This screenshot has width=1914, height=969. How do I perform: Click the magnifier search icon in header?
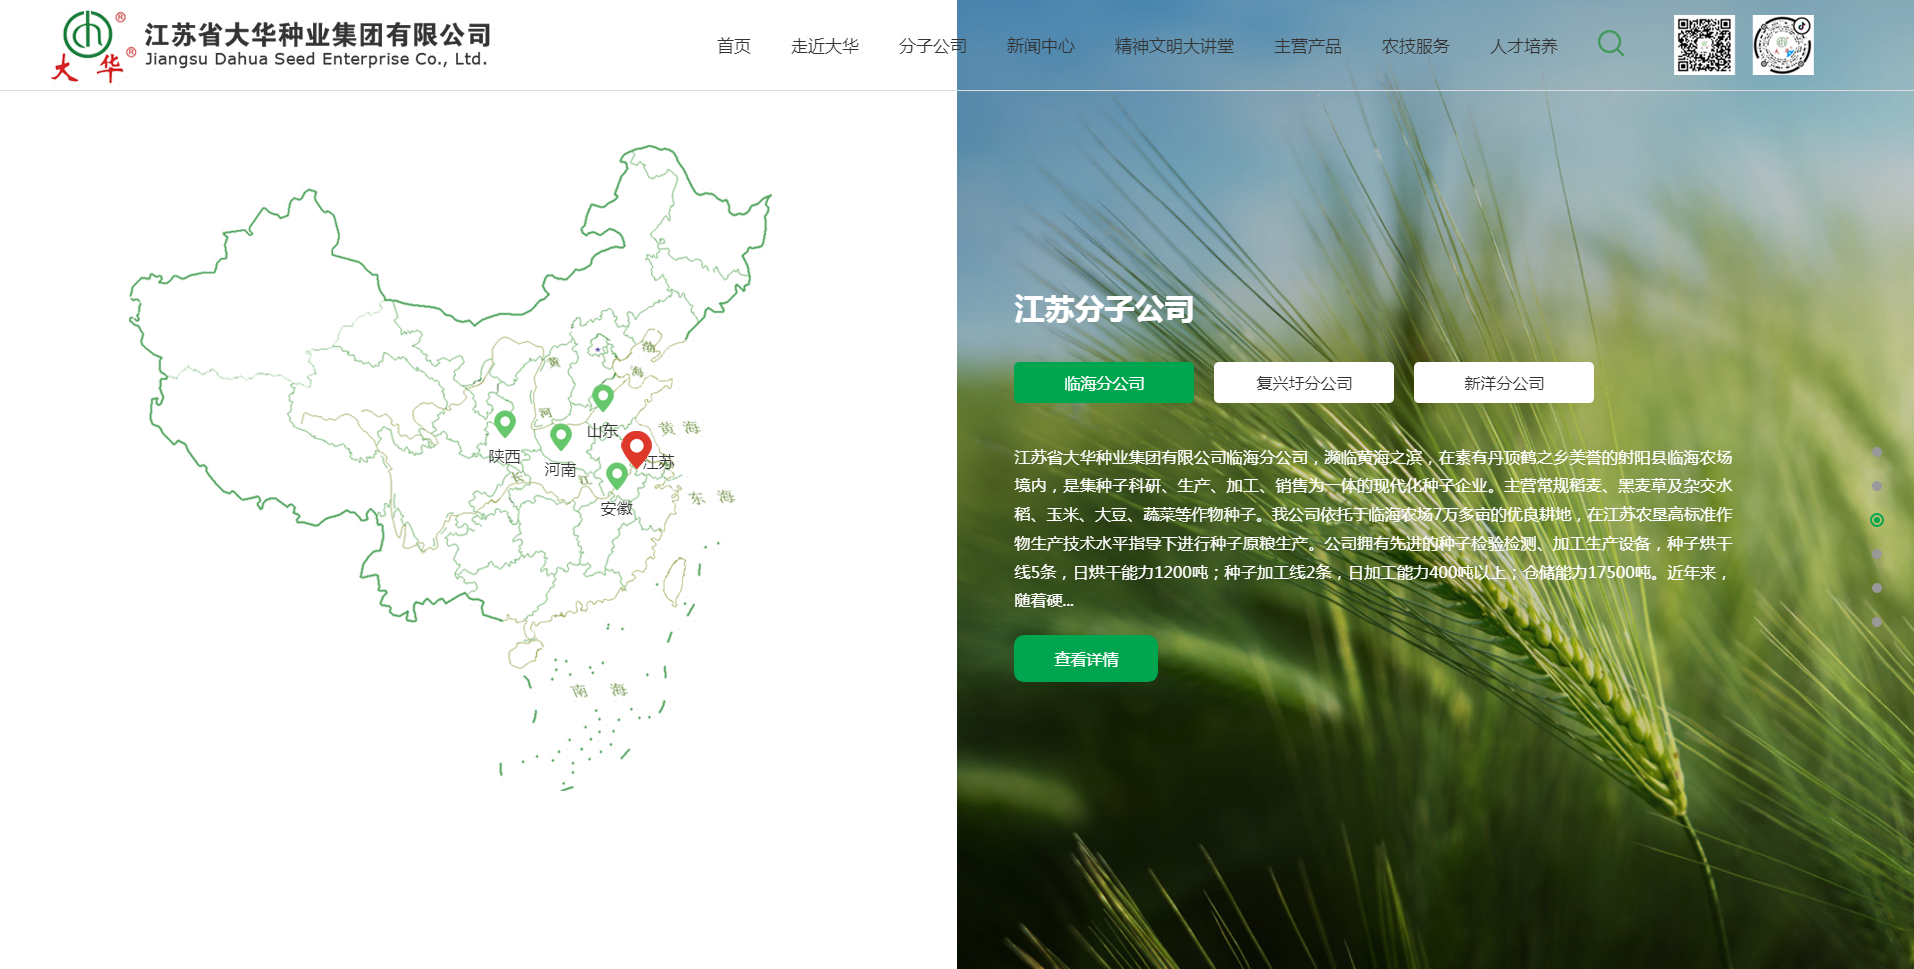1610,43
